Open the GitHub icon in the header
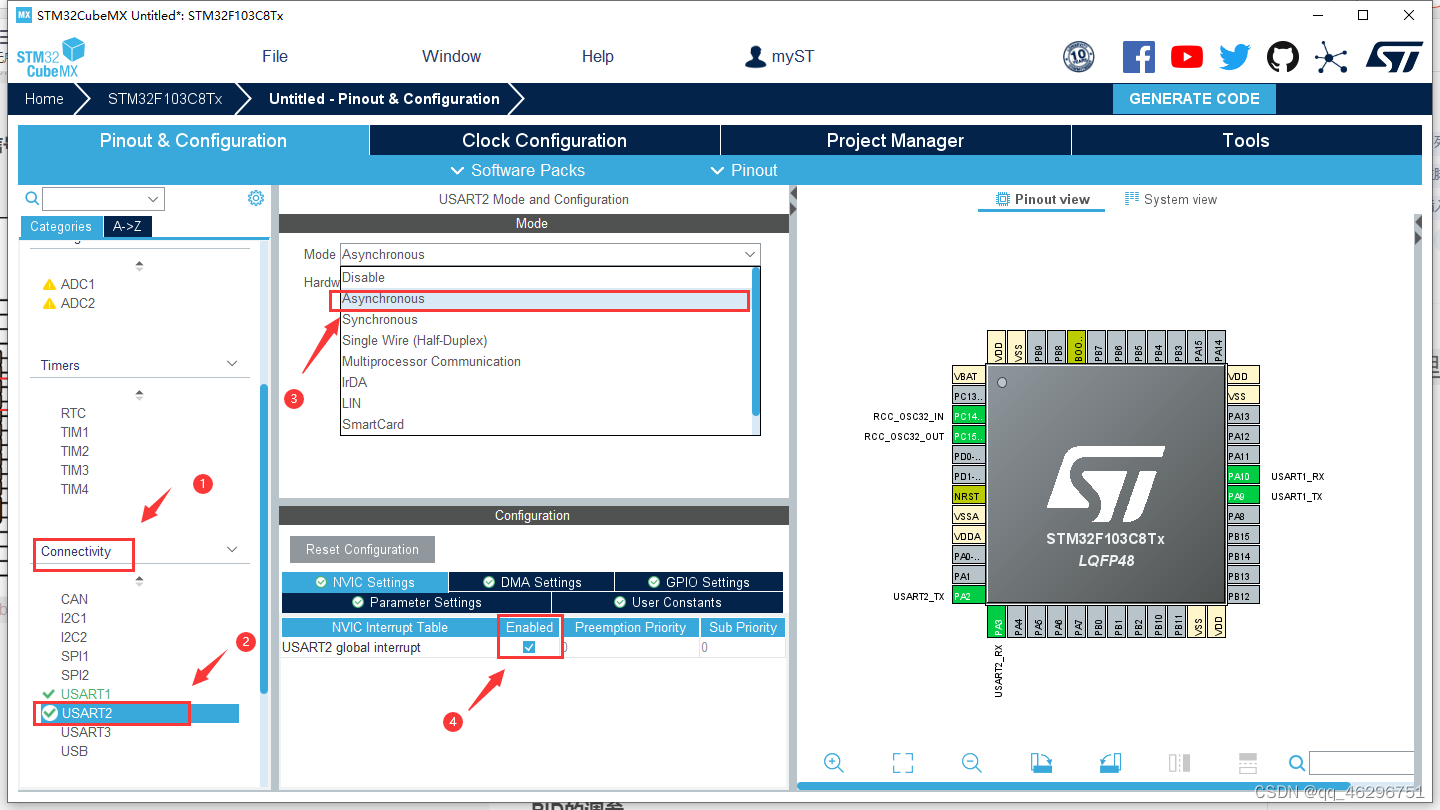 (1283, 57)
